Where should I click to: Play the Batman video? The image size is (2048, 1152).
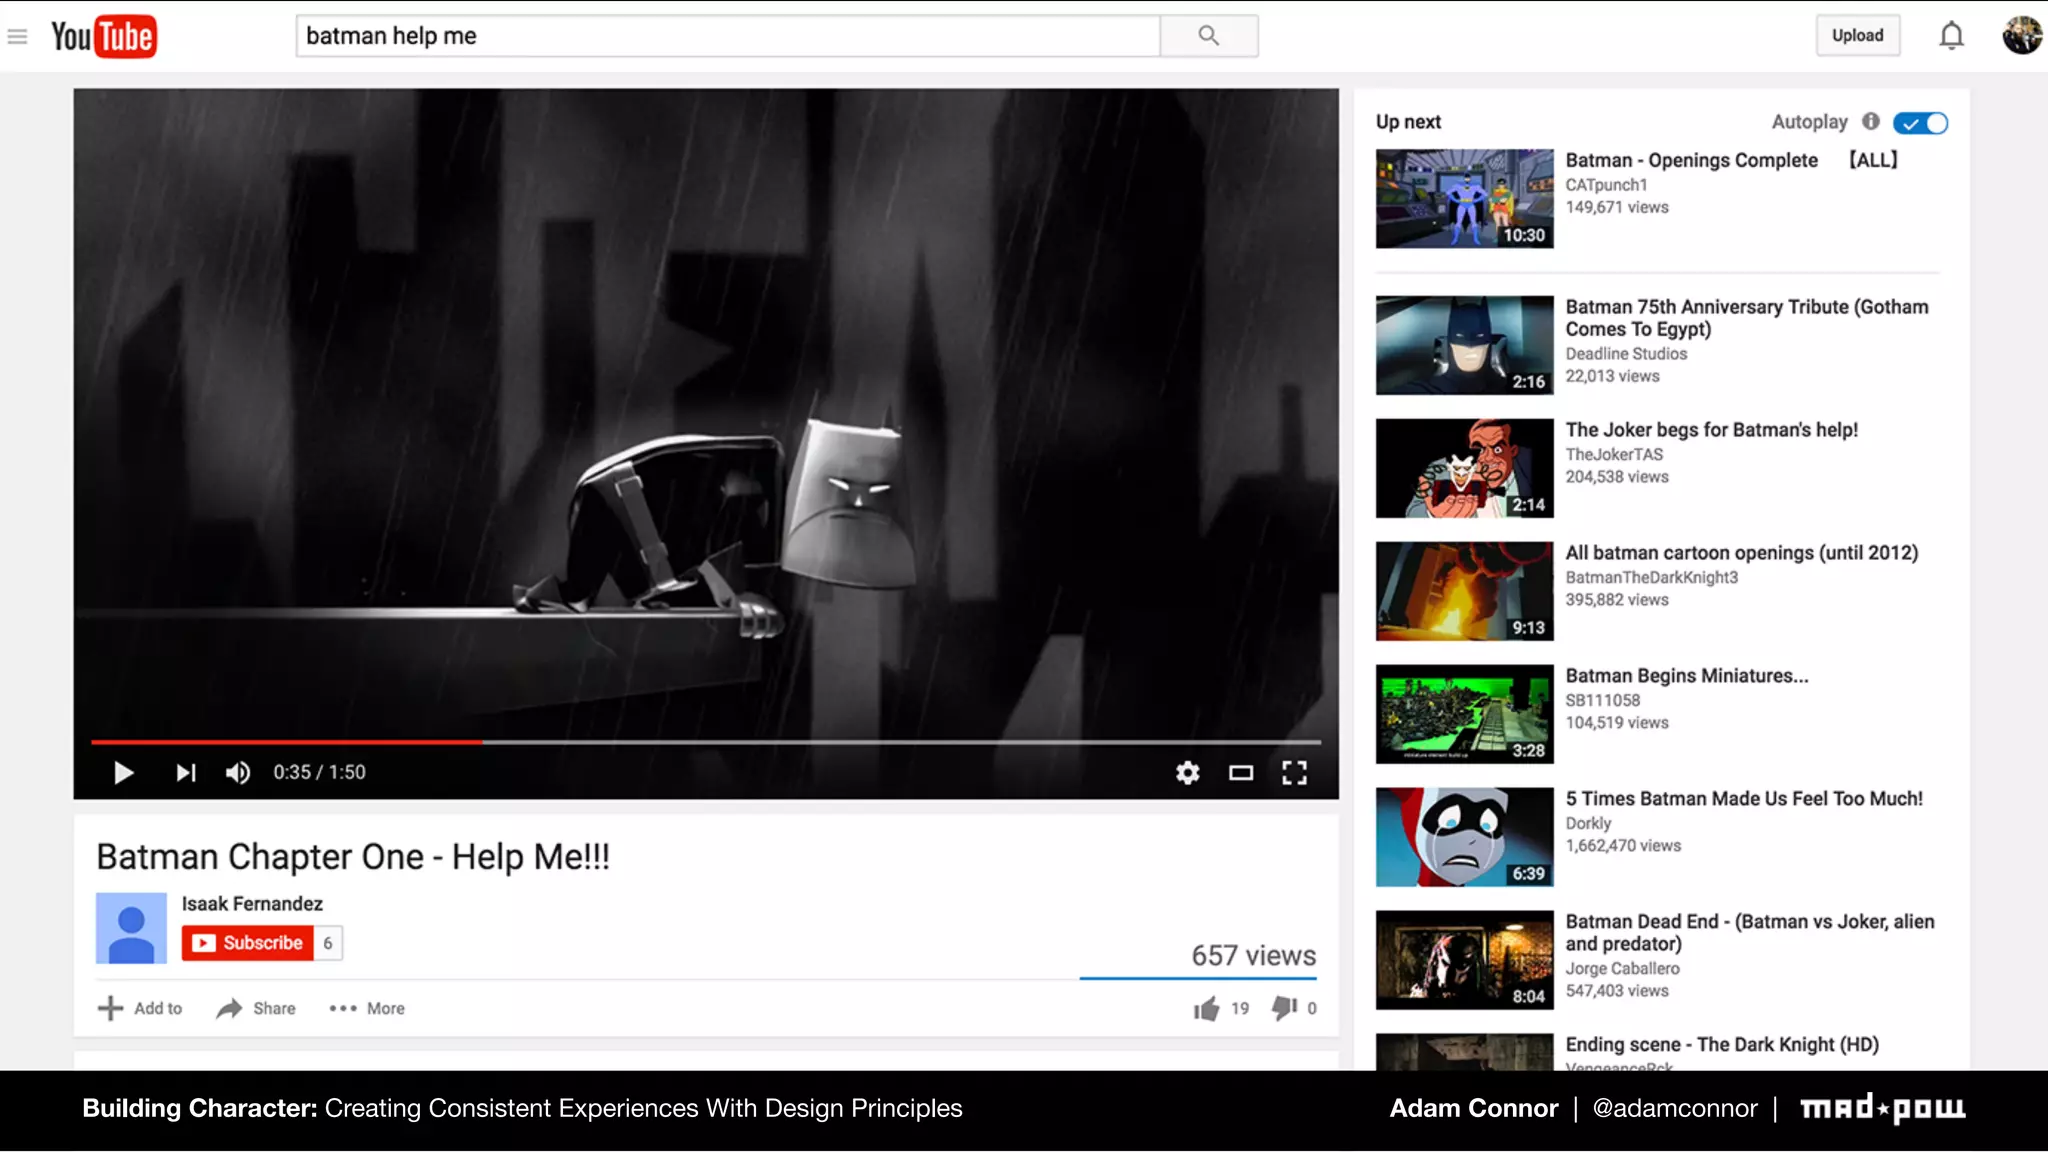coord(123,773)
